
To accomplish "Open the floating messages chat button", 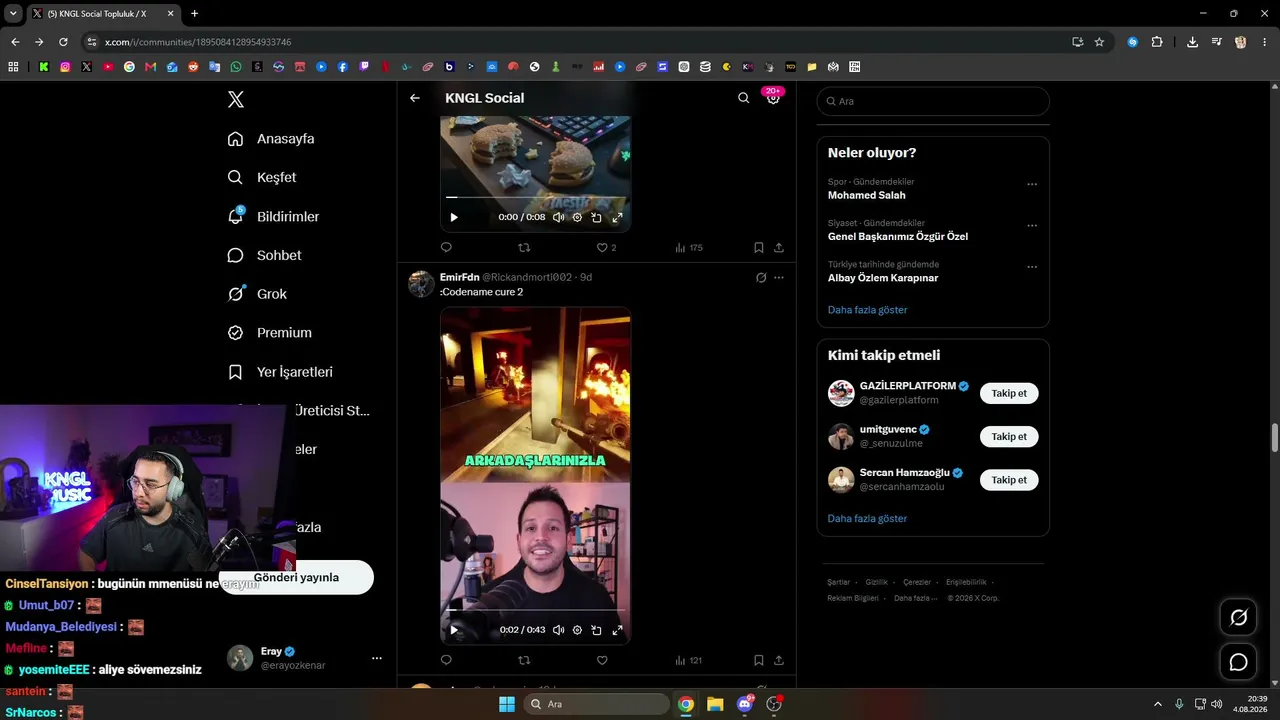I will [x=1238, y=662].
